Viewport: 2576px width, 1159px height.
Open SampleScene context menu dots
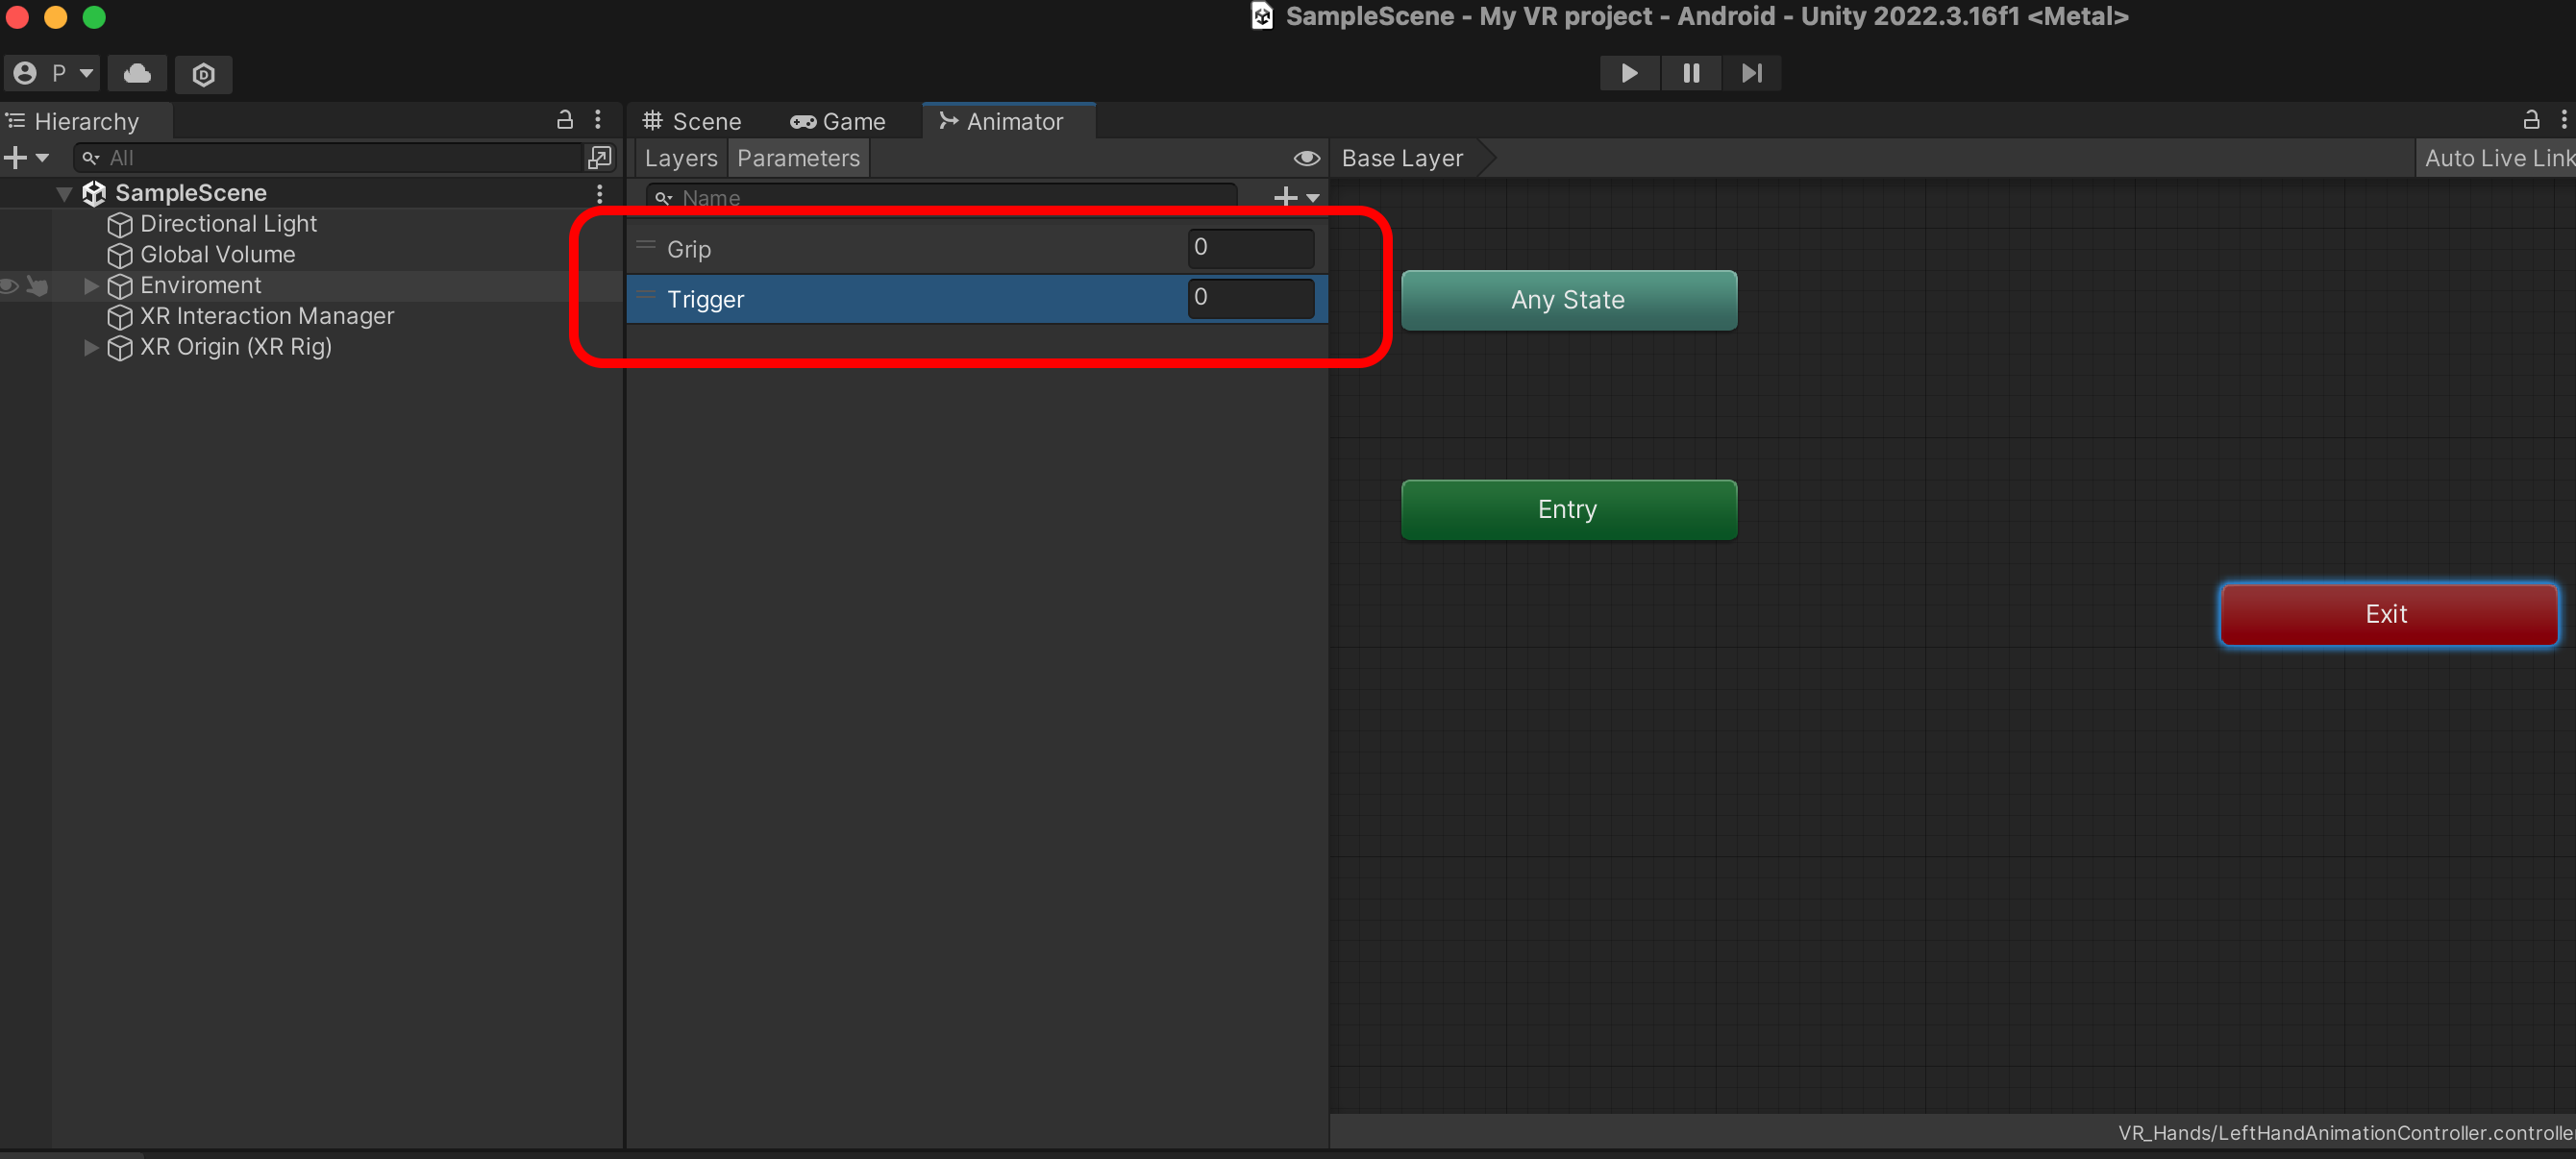pos(599,193)
